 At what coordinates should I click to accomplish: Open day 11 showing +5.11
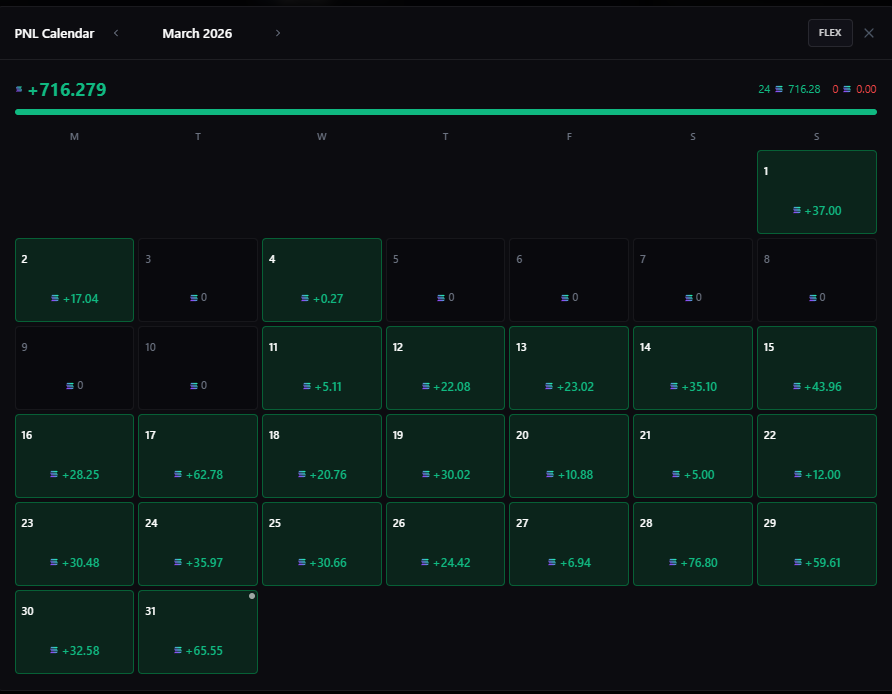coord(321,368)
